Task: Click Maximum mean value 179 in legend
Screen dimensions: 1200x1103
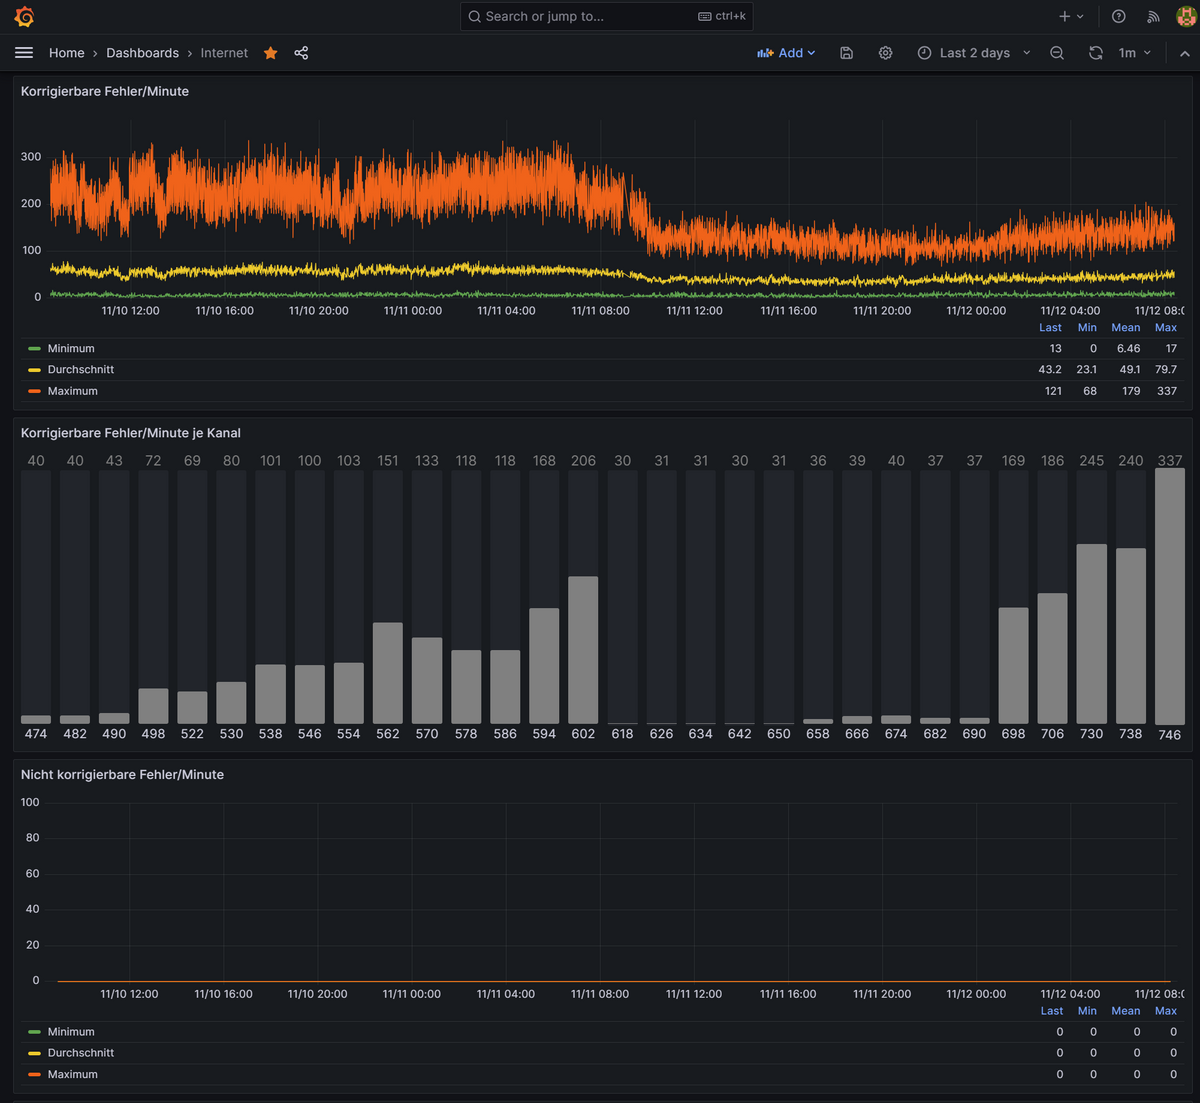Action: (1131, 391)
